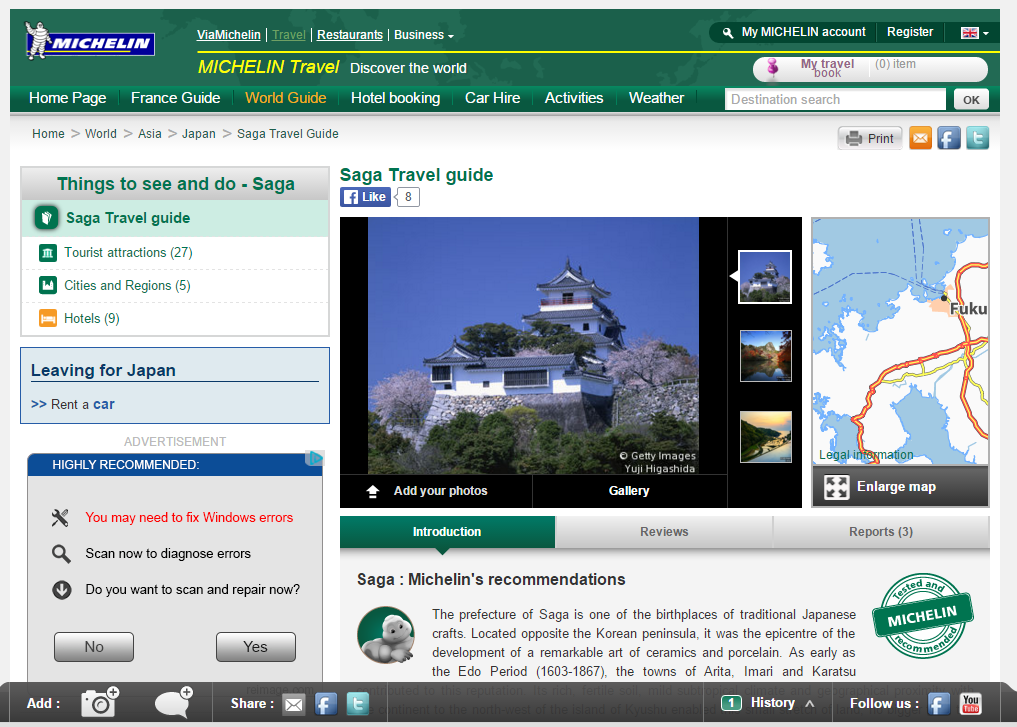1017x727 pixels.
Task: Open Michelin YouTube channel icon
Action: pyautogui.click(x=969, y=703)
